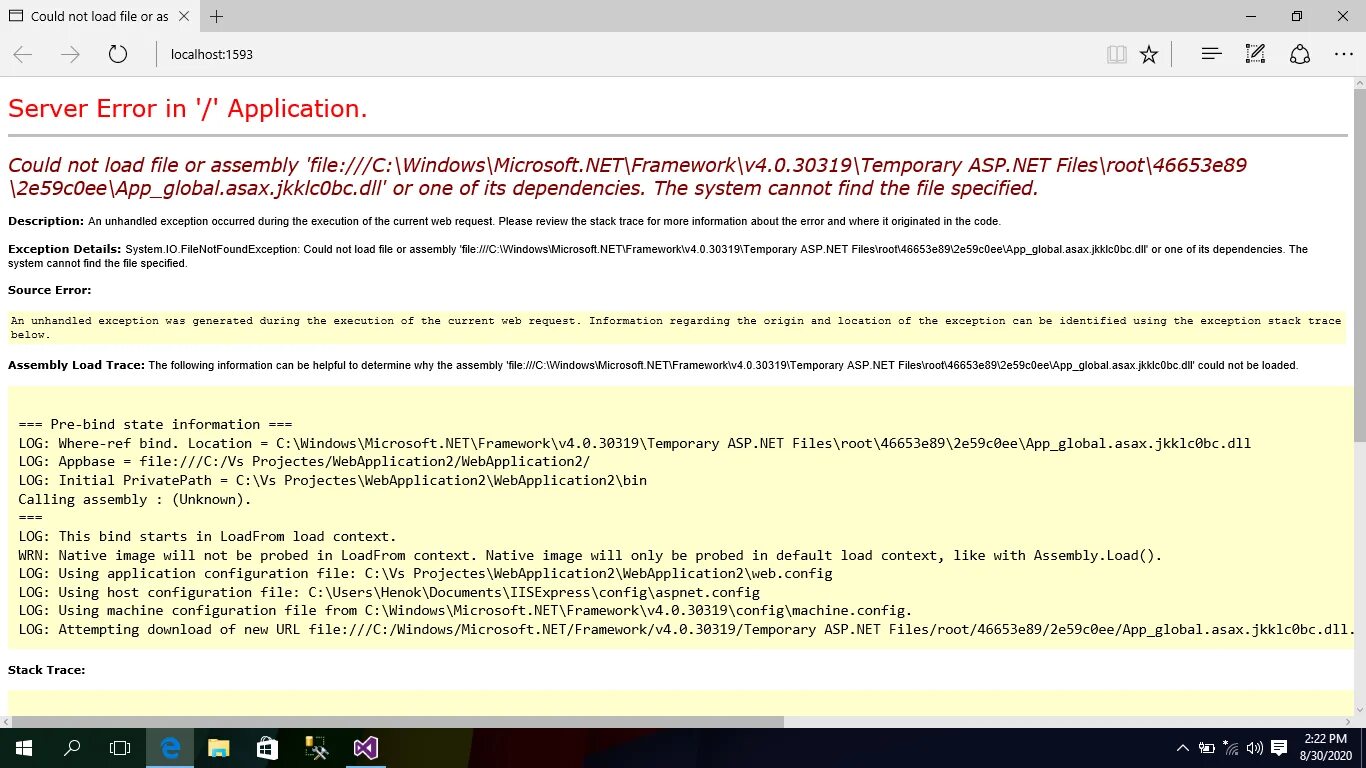
Task: Click the 'Description:' label
Action: (46, 221)
